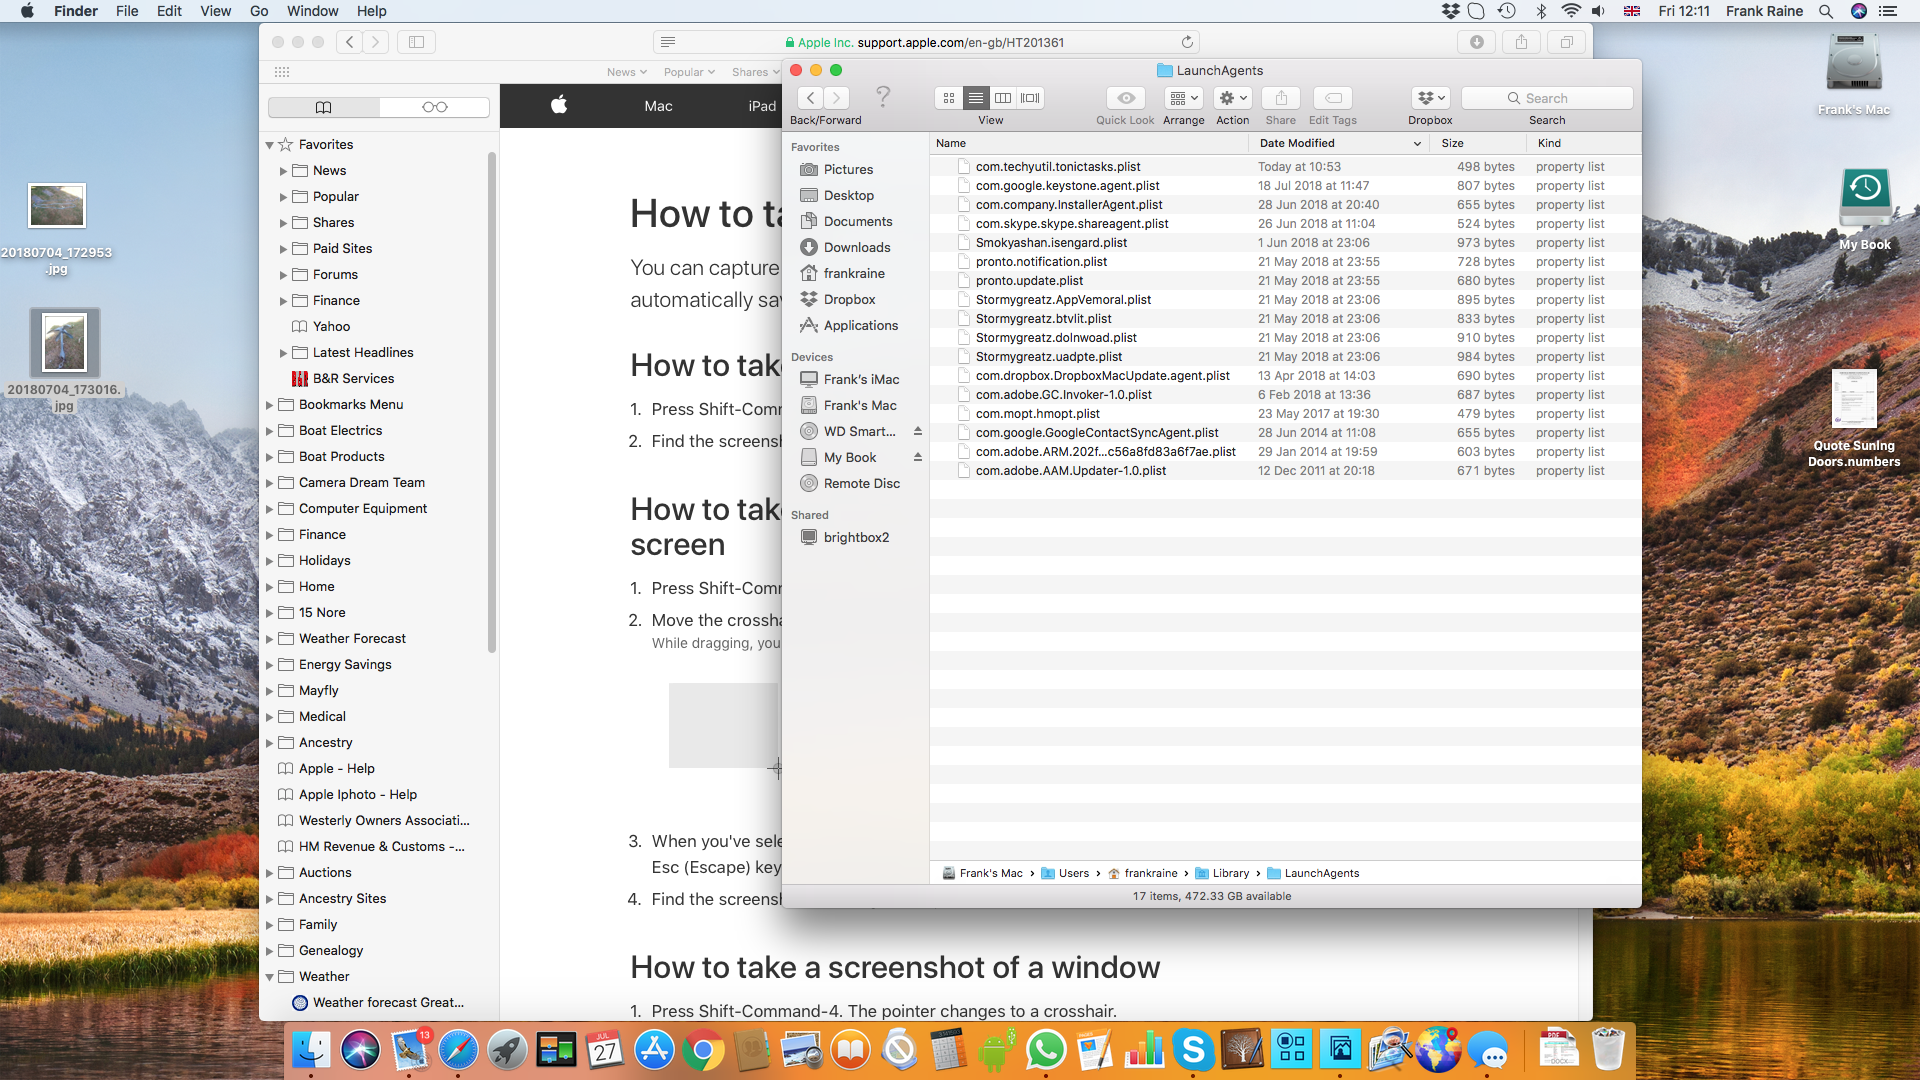Toggle the Safari sidebar button
This screenshot has height=1080, width=1920.
tap(416, 42)
